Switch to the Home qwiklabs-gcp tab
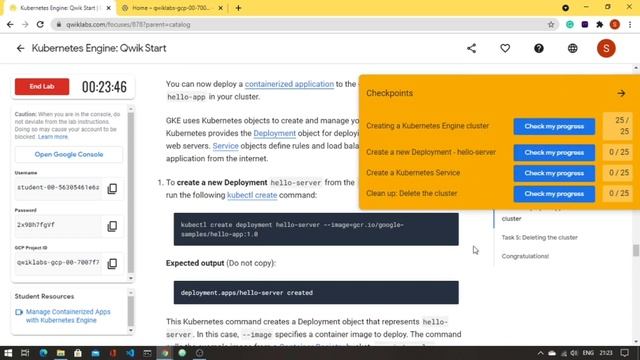This screenshot has width=640, height=360. 171,8
